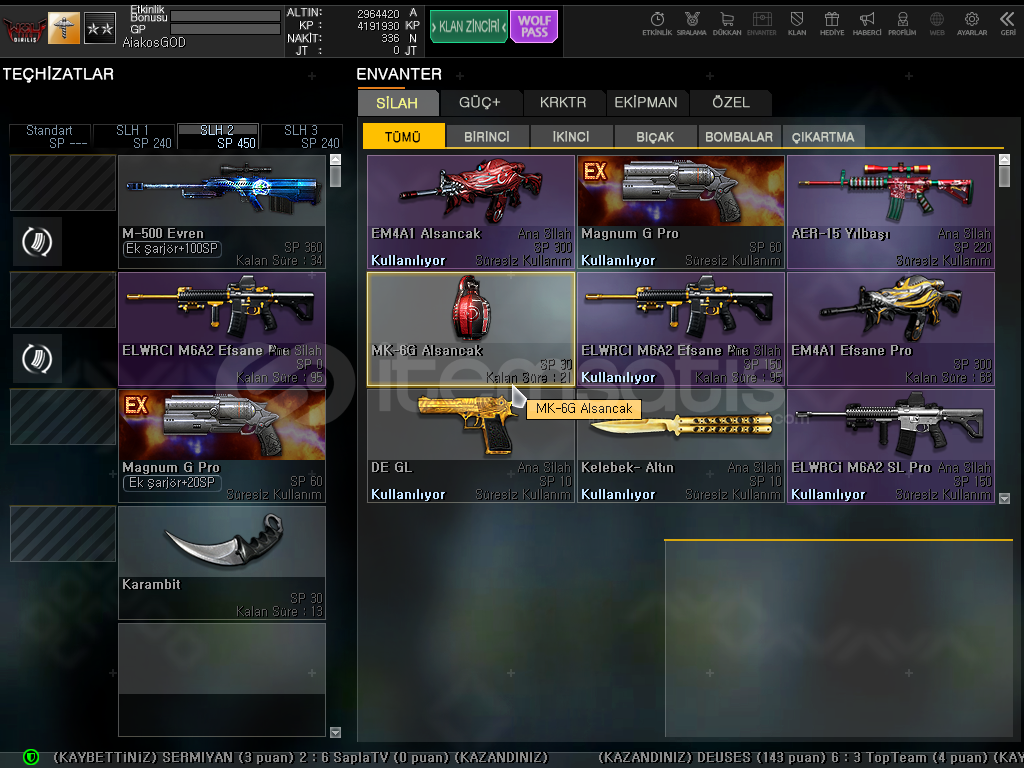Screen dimensions: 1024x768
Task: Click the Wolfteam logo icon
Action: (x=24, y=29)
